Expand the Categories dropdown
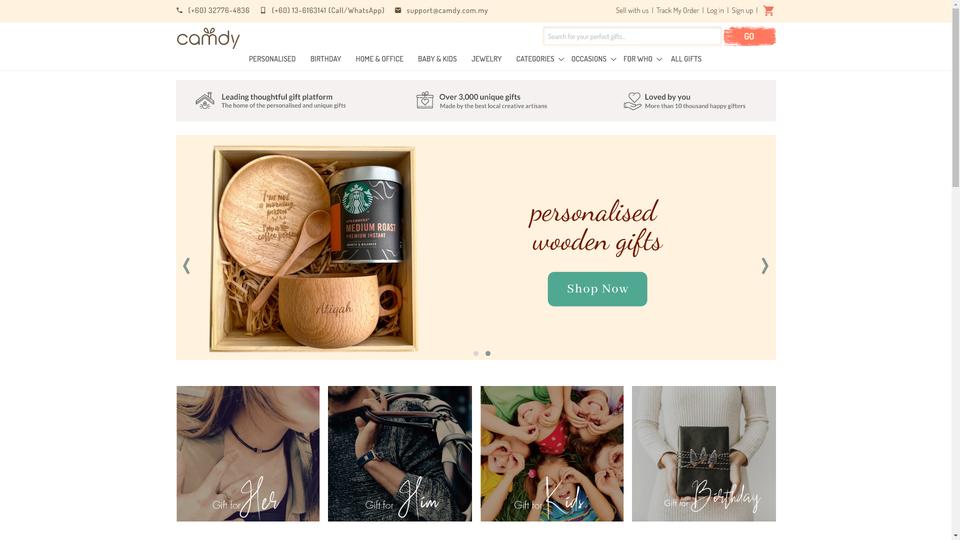This screenshot has height=540, width=960. 539,59
